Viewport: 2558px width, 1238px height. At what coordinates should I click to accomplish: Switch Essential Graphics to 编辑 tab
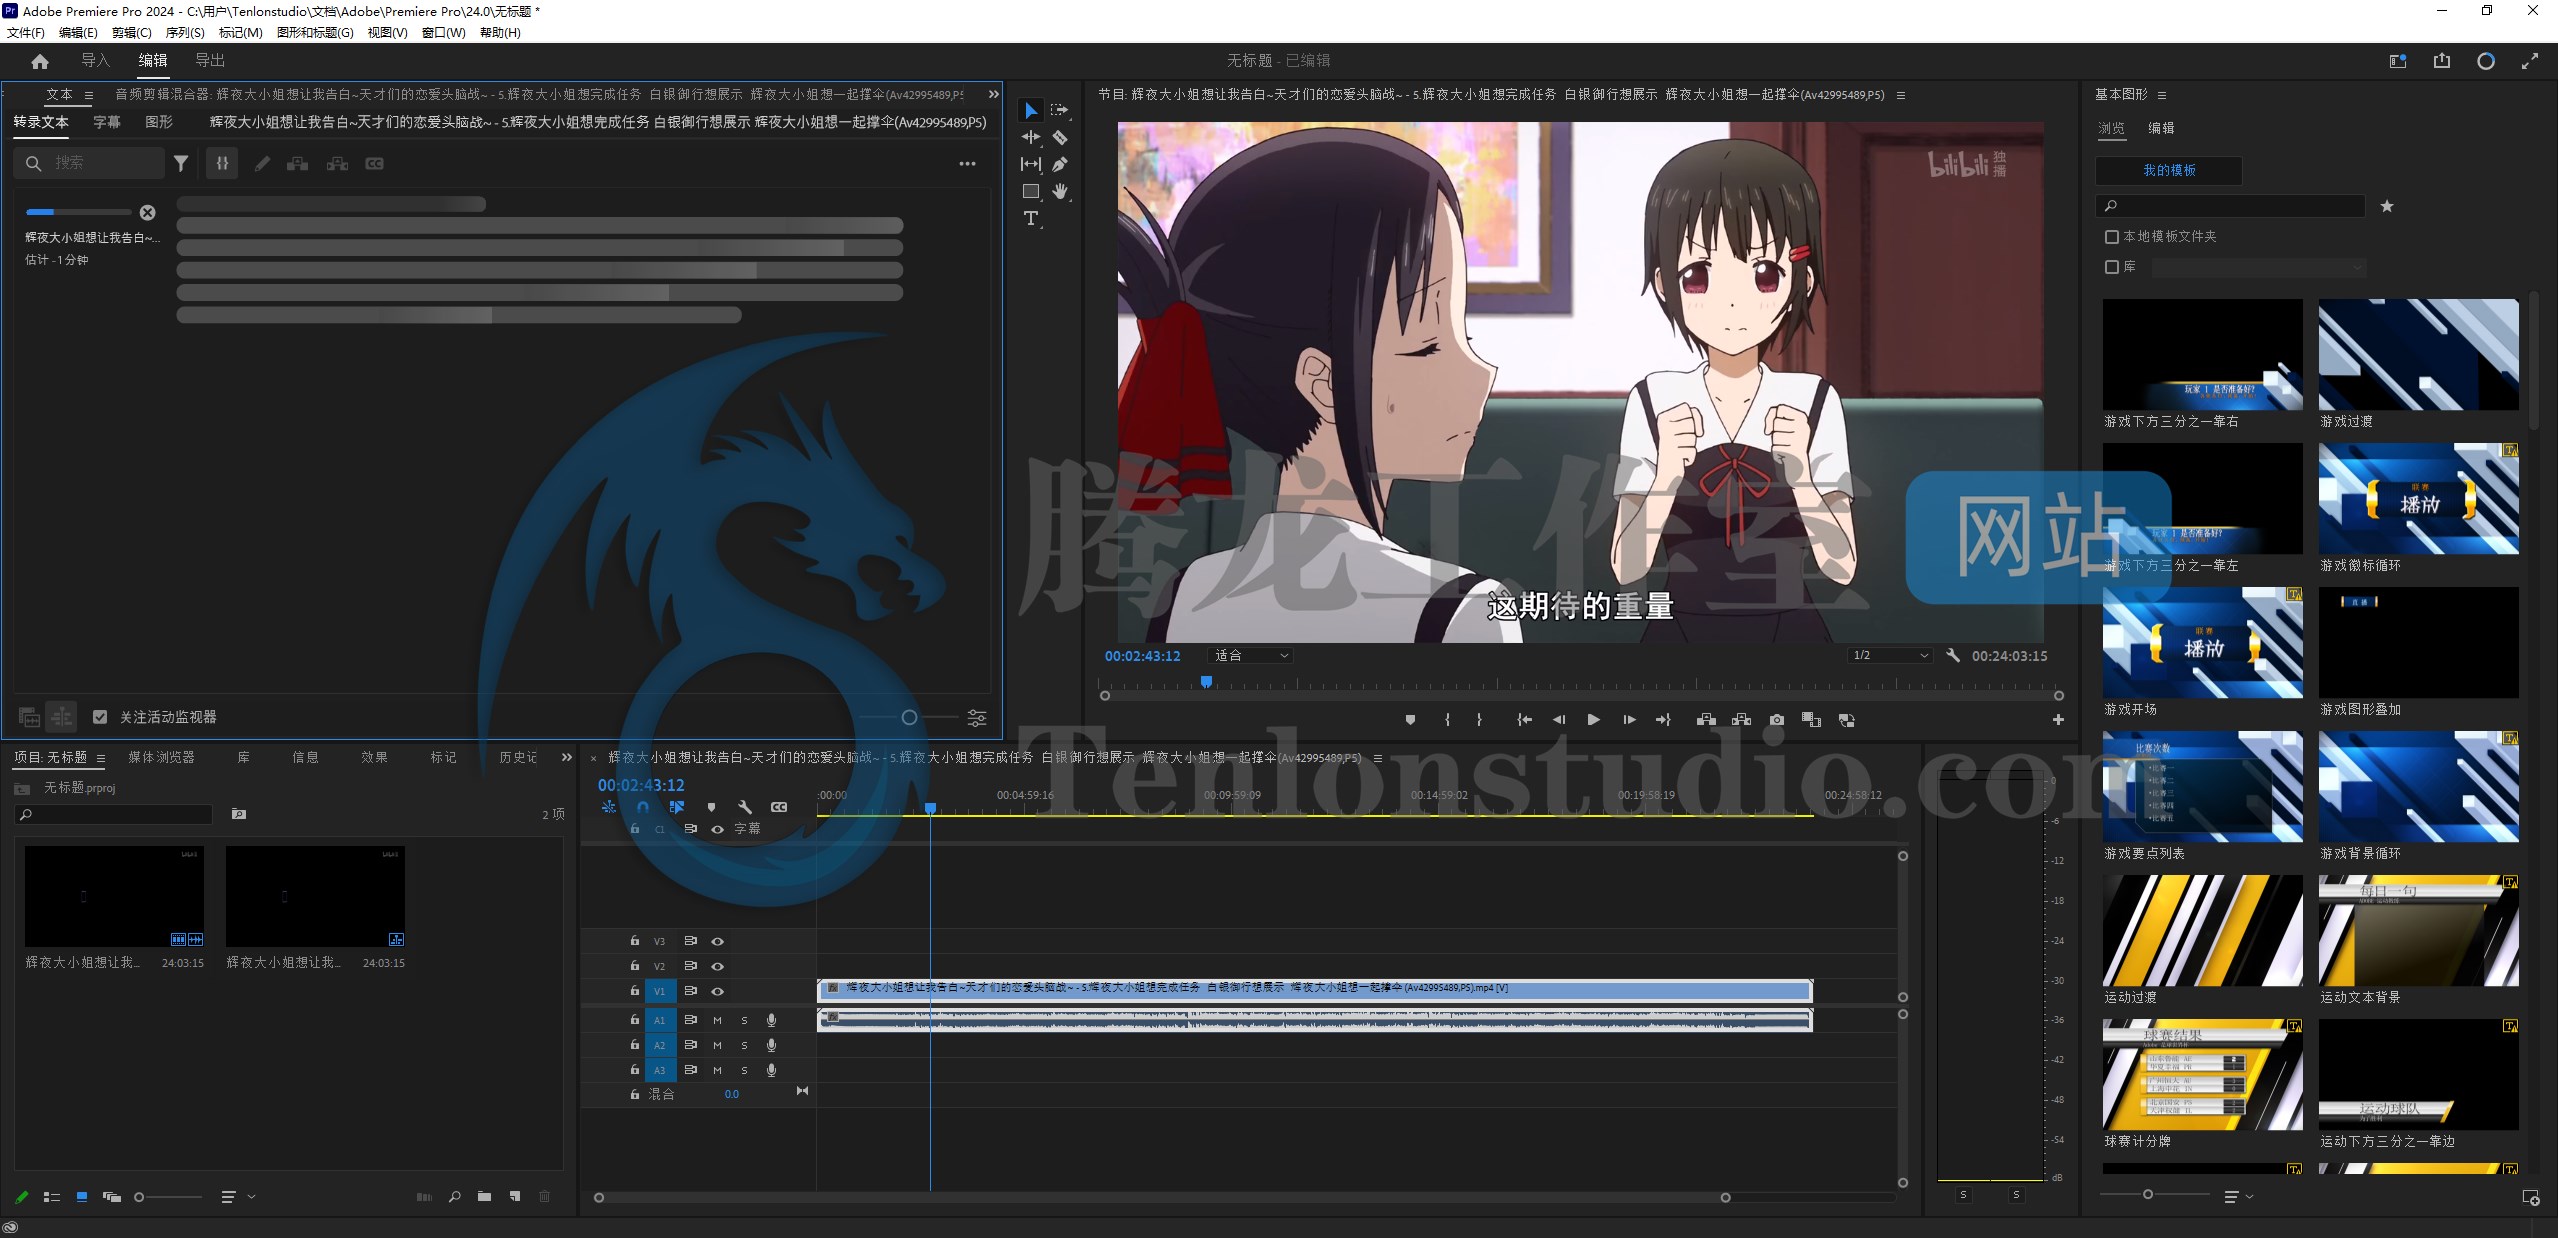tap(2161, 128)
